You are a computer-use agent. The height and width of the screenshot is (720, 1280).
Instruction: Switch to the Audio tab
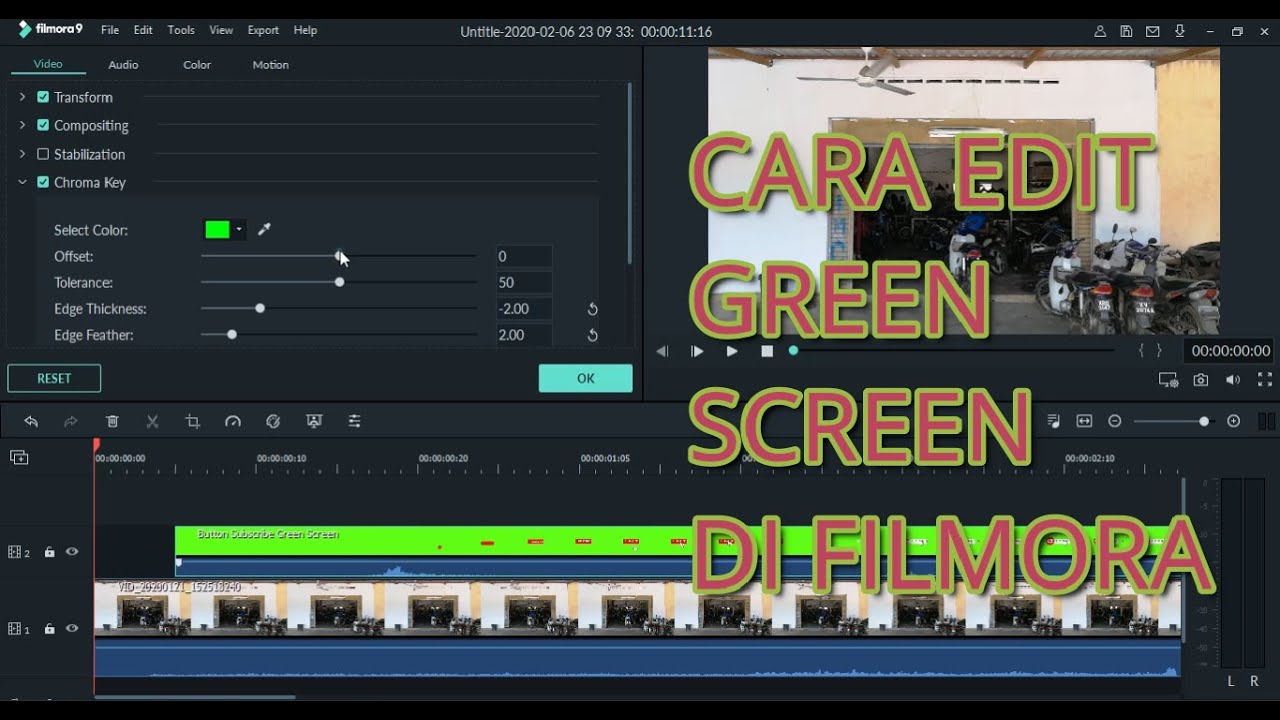pos(123,65)
